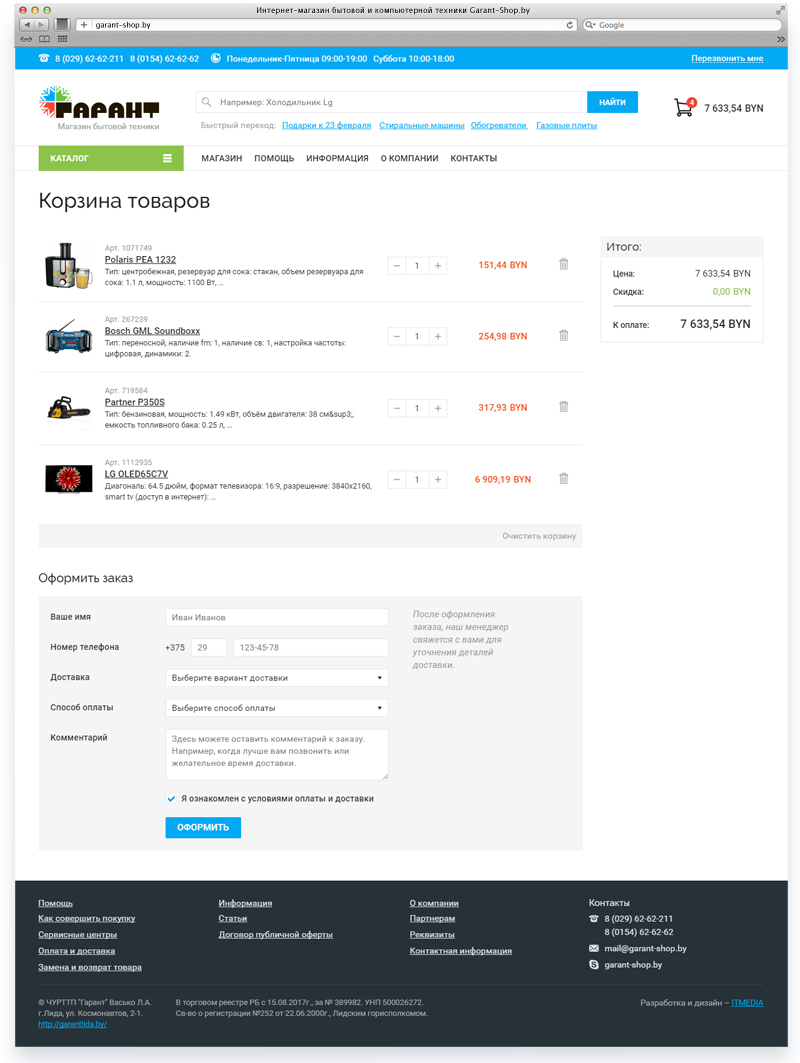Click the Комментарий textarea
The height and width of the screenshot is (1063, 800).
tap(277, 754)
